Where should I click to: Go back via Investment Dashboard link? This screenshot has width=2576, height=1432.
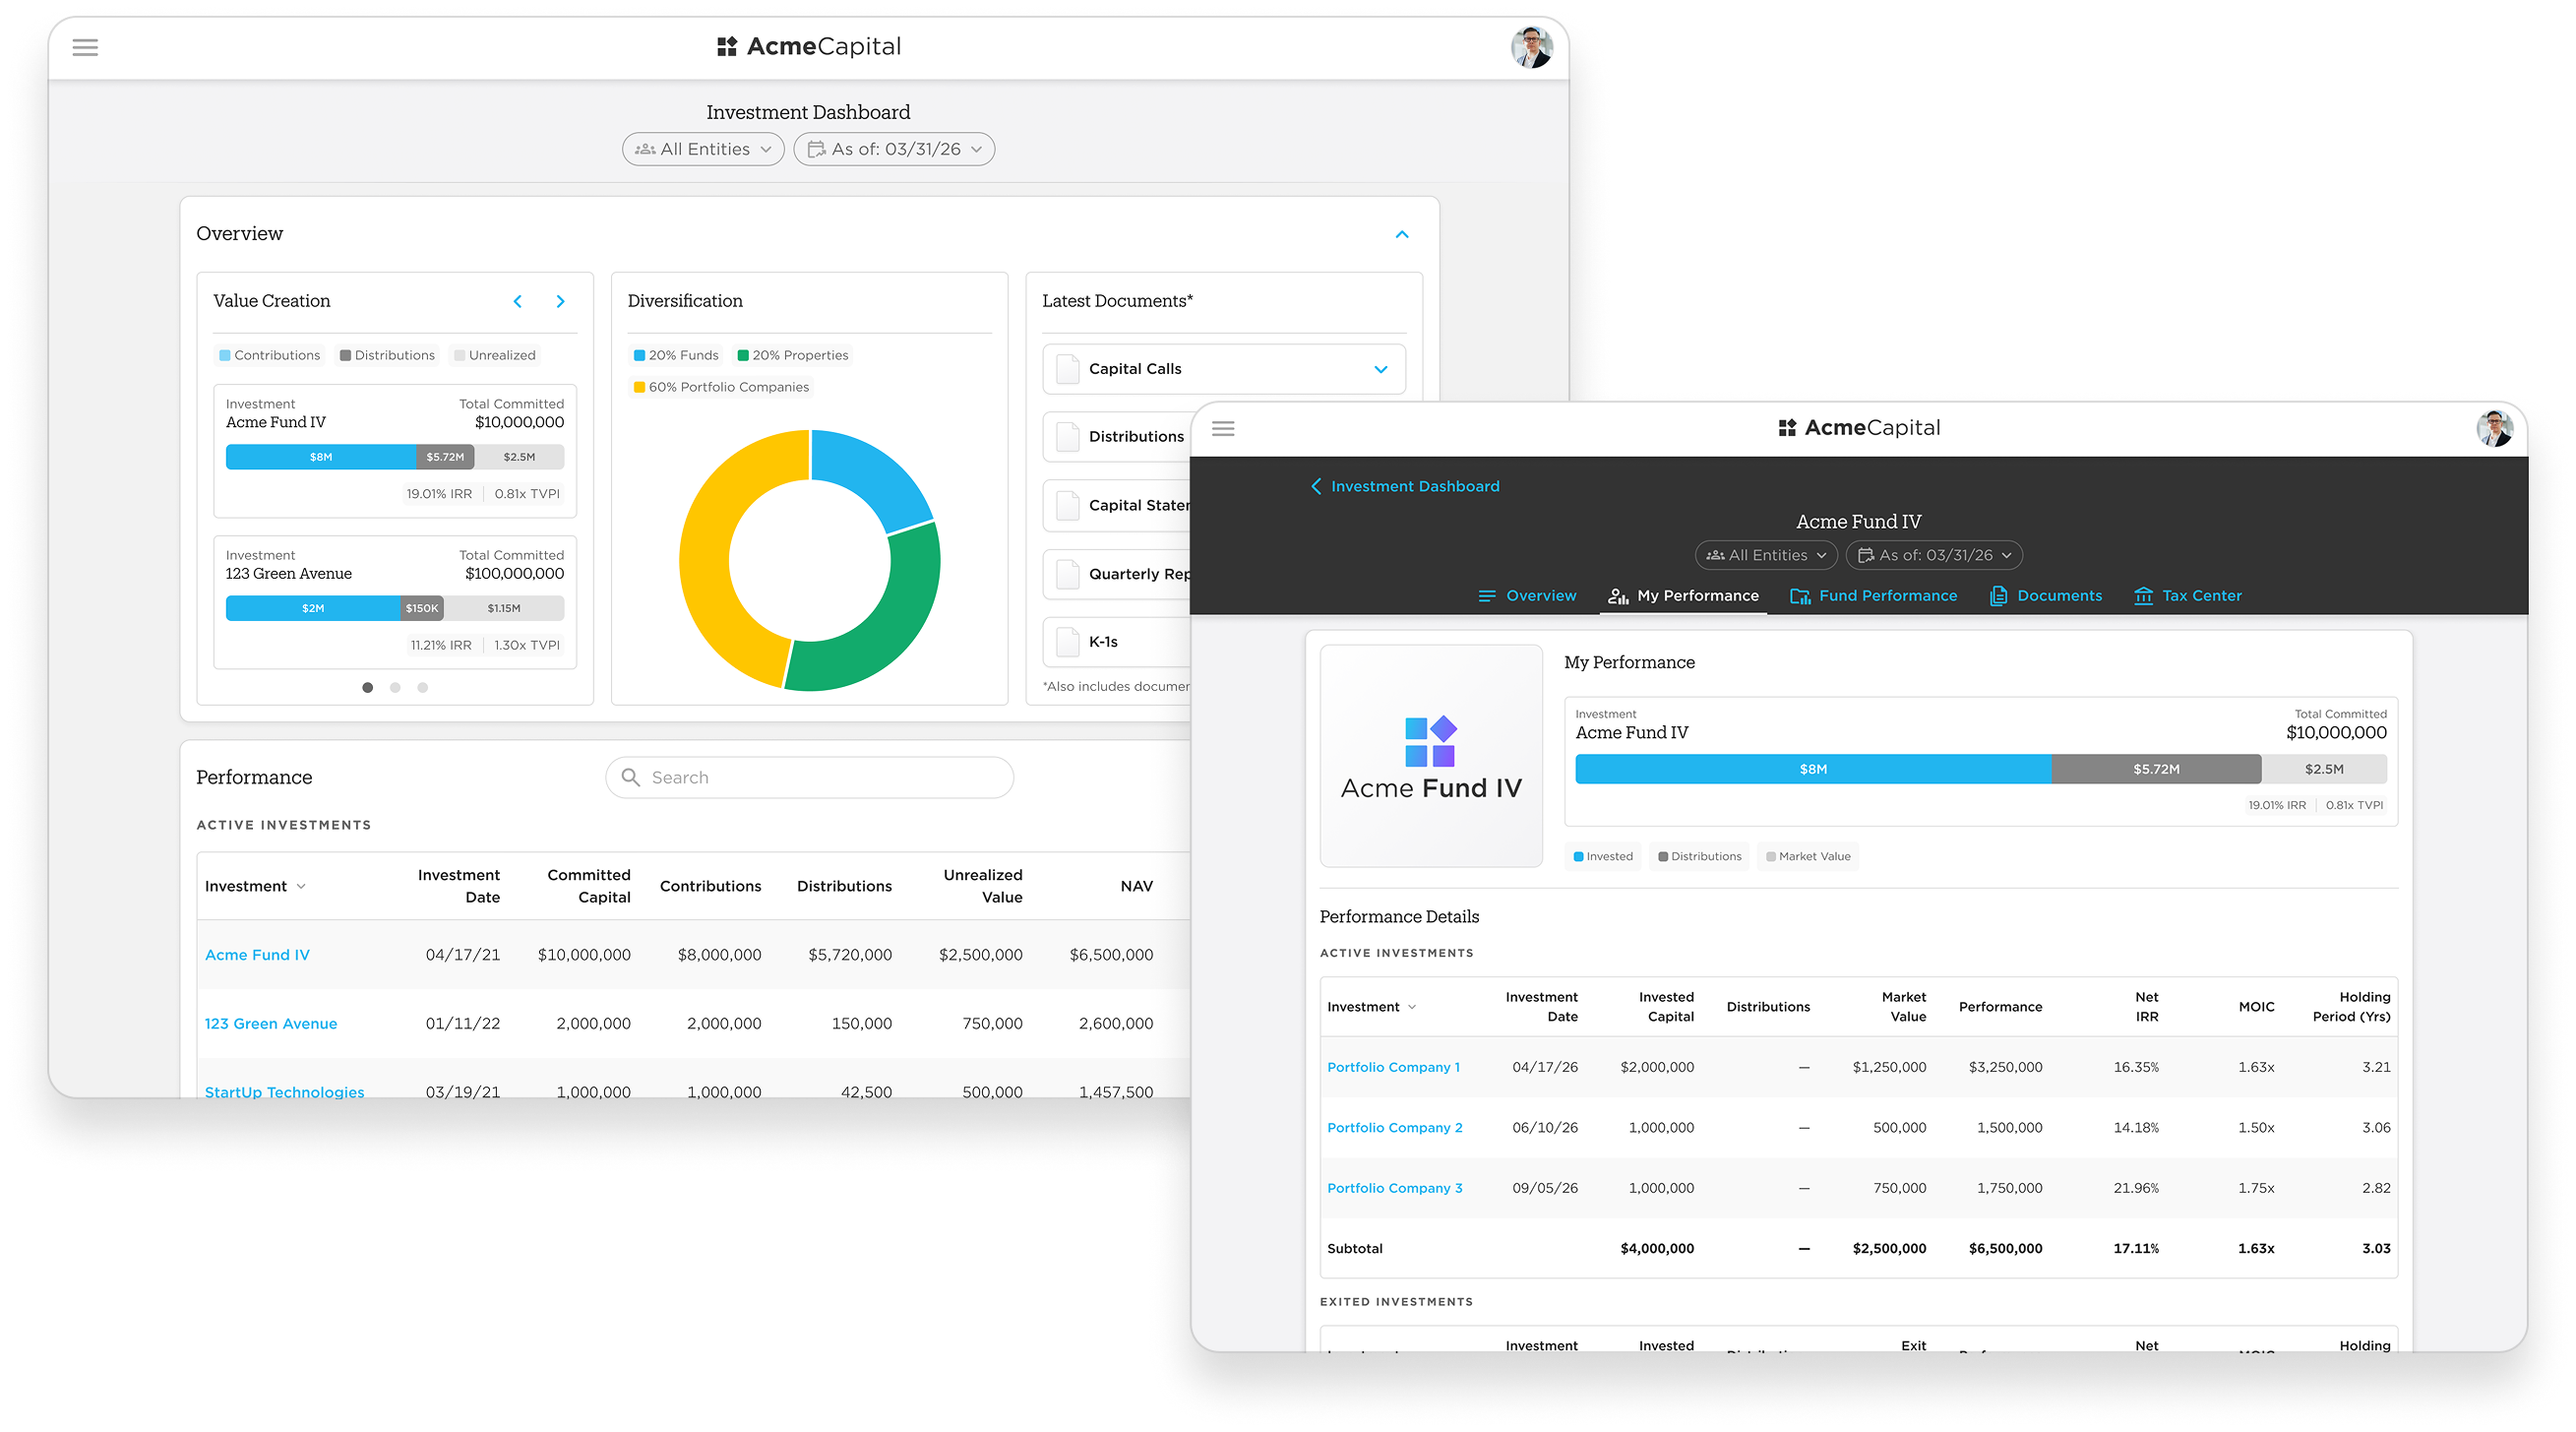click(x=1414, y=486)
